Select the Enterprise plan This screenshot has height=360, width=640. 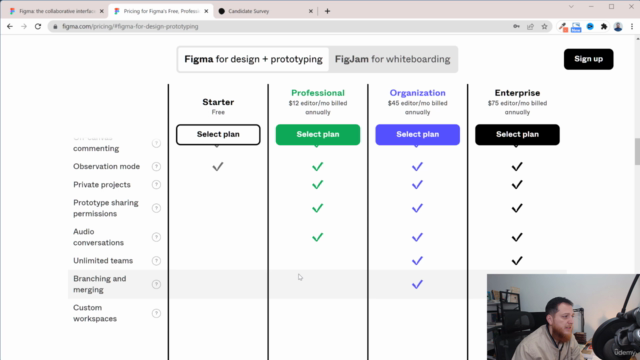click(517, 135)
